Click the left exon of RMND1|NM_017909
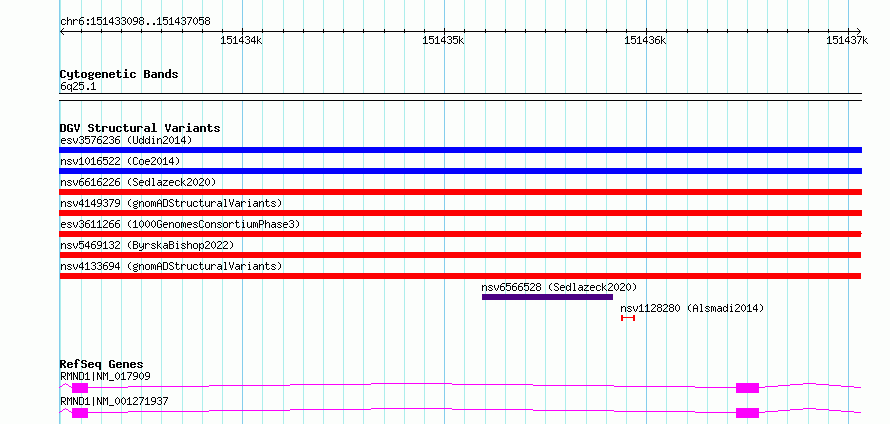Screen dimensions: 890x424 click(x=80, y=388)
